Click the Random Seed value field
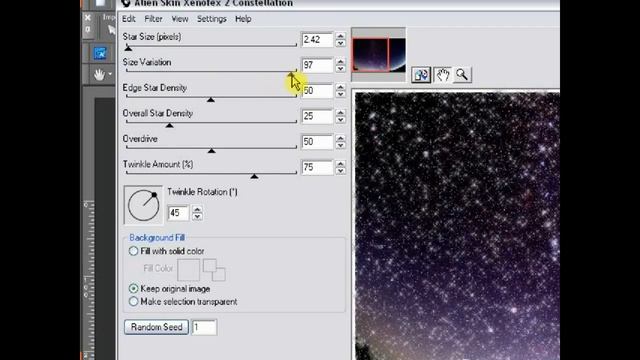Screen dimensions: 640x360 coord(204,327)
